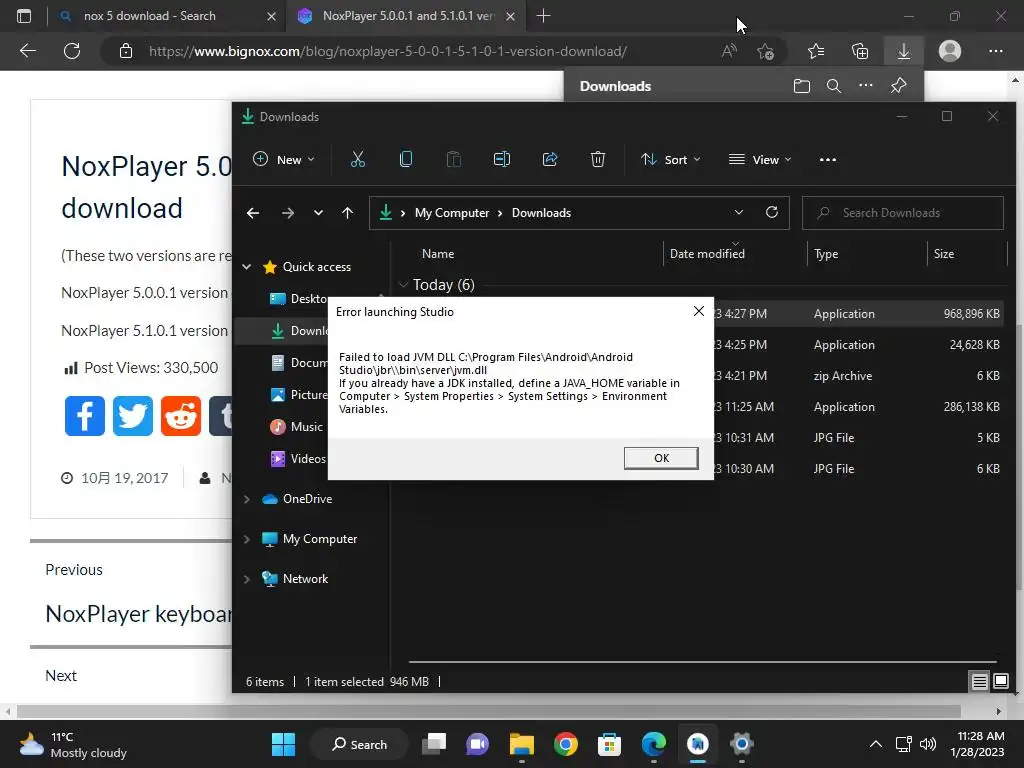This screenshot has width=1024, height=768.
Task: Click OK in the error dialog
Action: [x=661, y=458]
